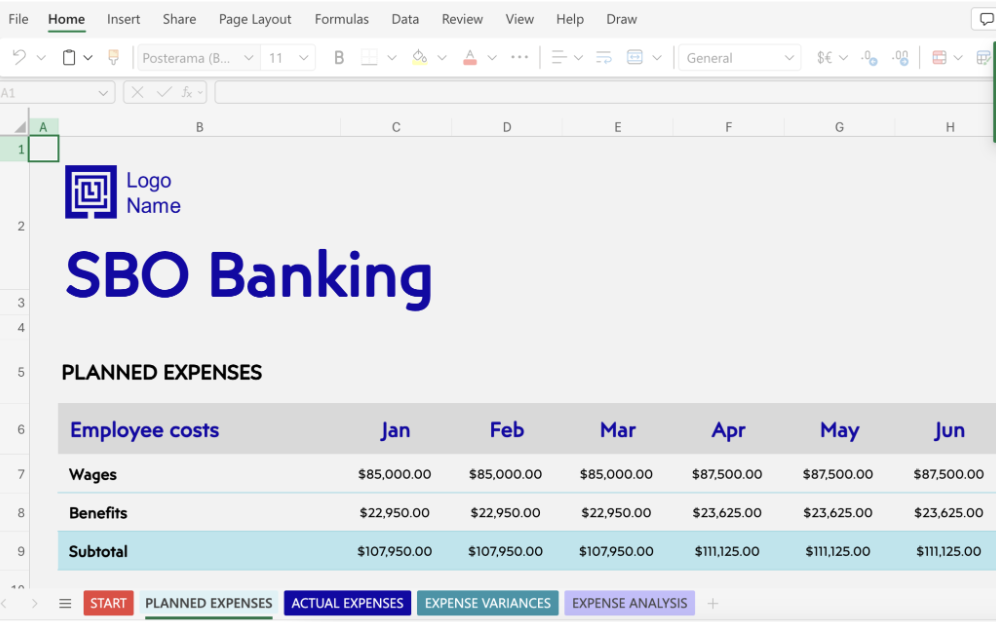
Task: Go to the EXPENSE ANALYSIS sheet
Action: point(629,603)
